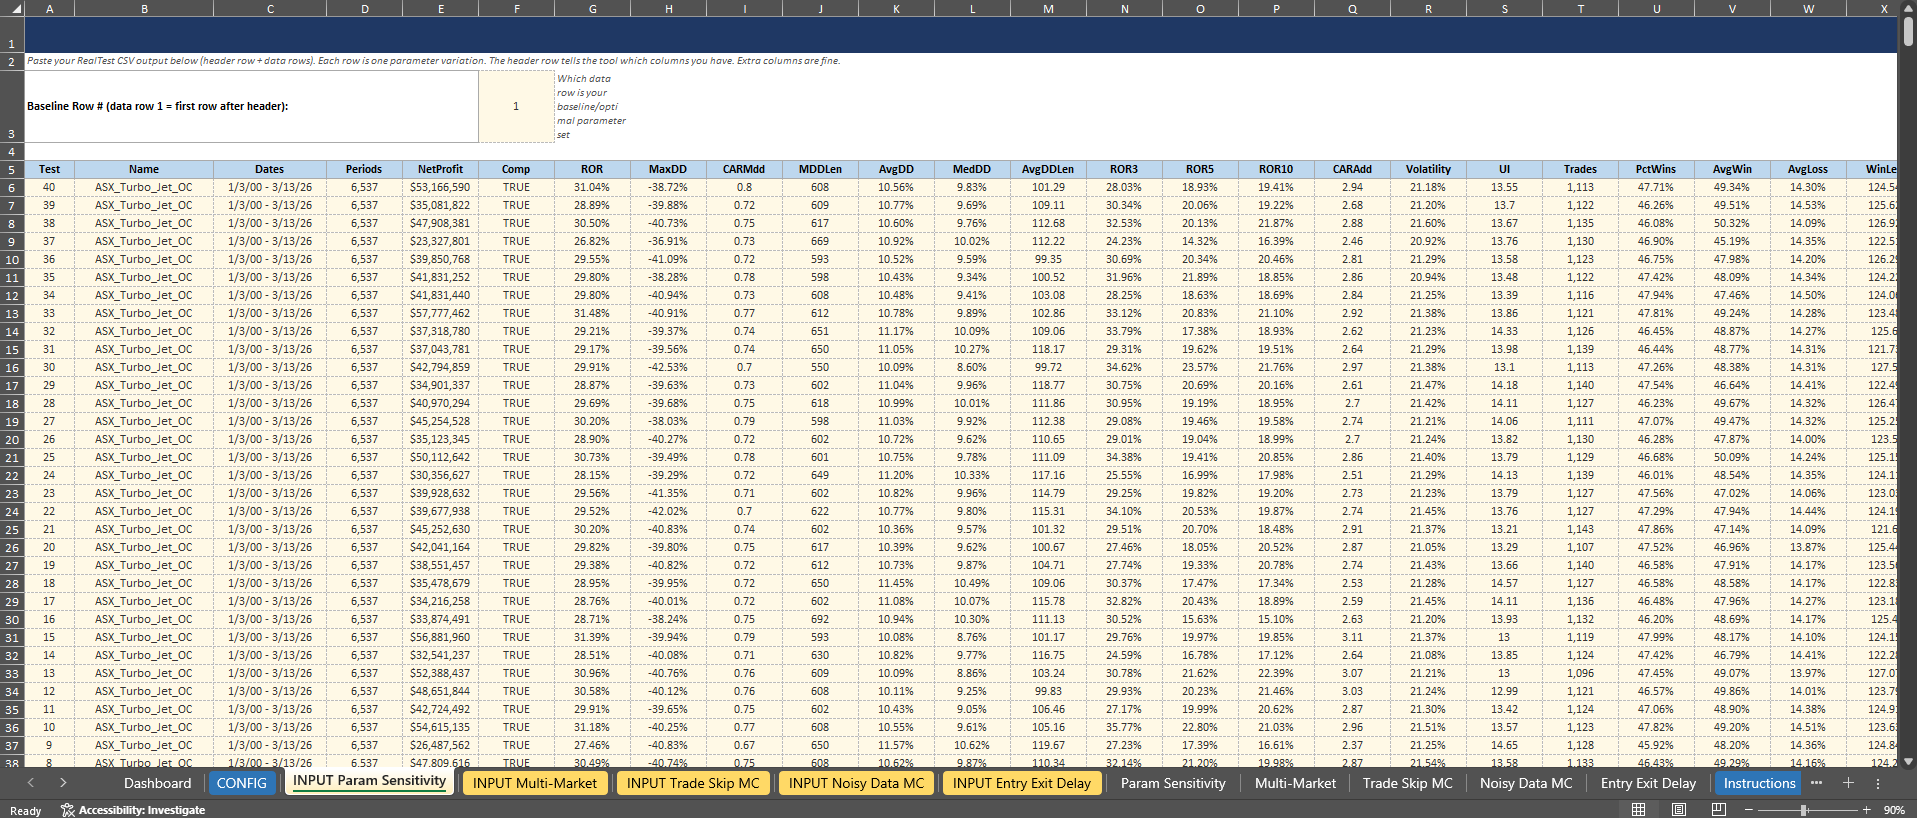This screenshot has height=818, width=1917.
Task: Click the 90% zoom level
Action: click(x=1894, y=810)
